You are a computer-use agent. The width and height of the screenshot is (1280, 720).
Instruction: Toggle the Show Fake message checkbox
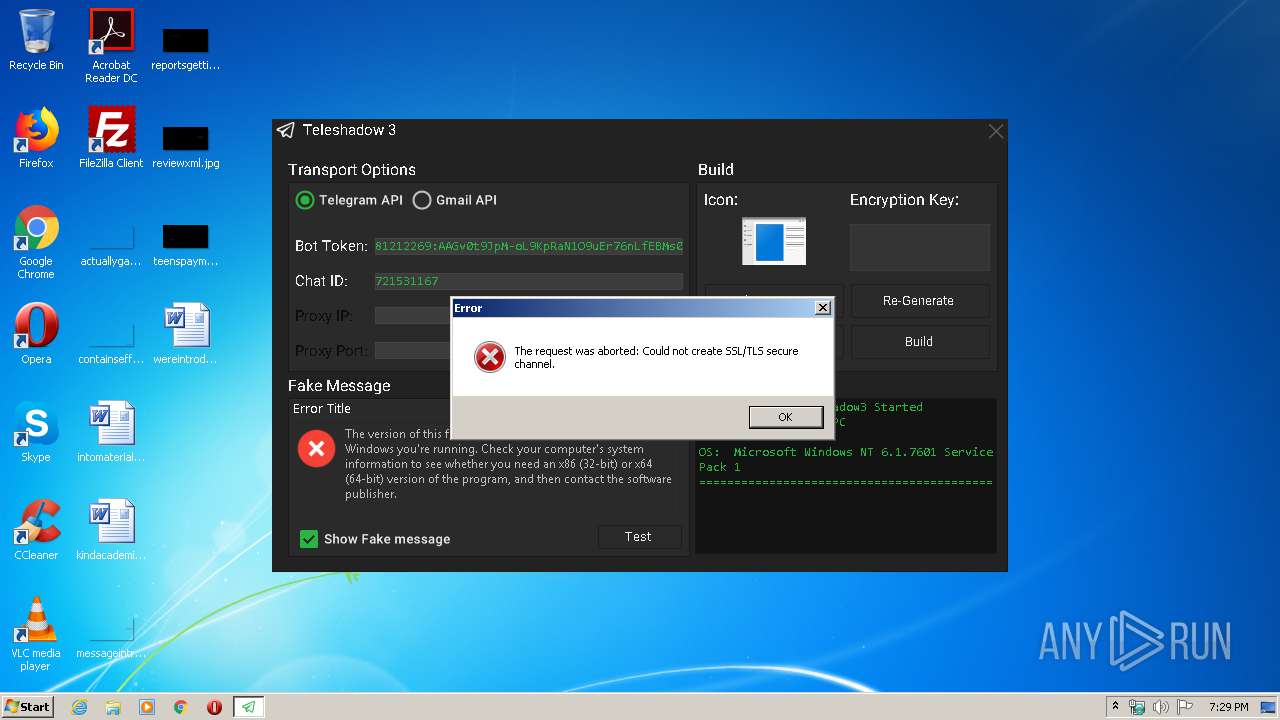click(x=309, y=539)
